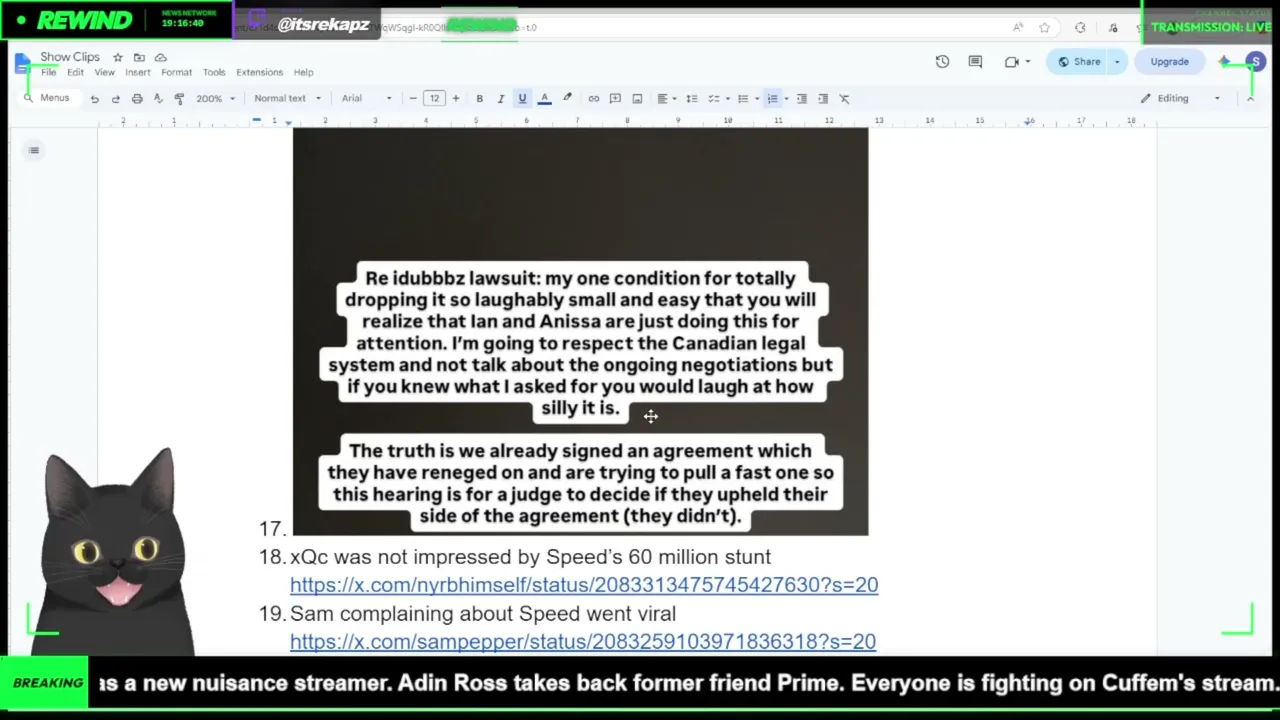The height and width of the screenshot is (720, 1280).
Task: Insert an image from the toolbar
Action: (637, 98)
